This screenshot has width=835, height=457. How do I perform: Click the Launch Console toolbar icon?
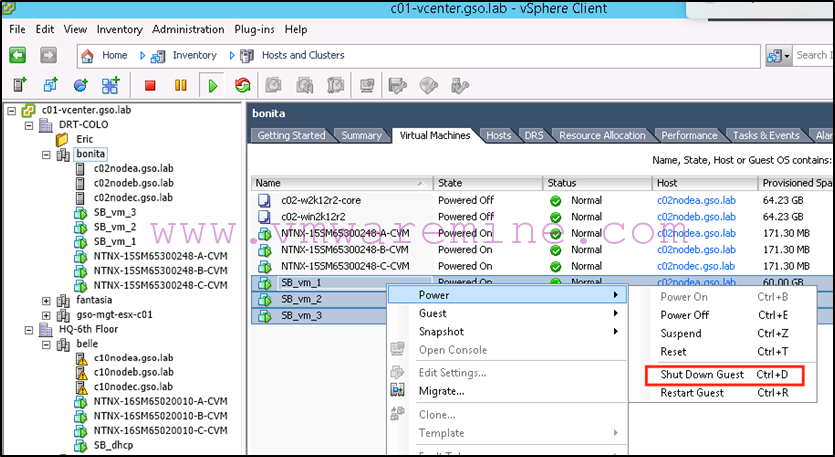click(367, 85)
